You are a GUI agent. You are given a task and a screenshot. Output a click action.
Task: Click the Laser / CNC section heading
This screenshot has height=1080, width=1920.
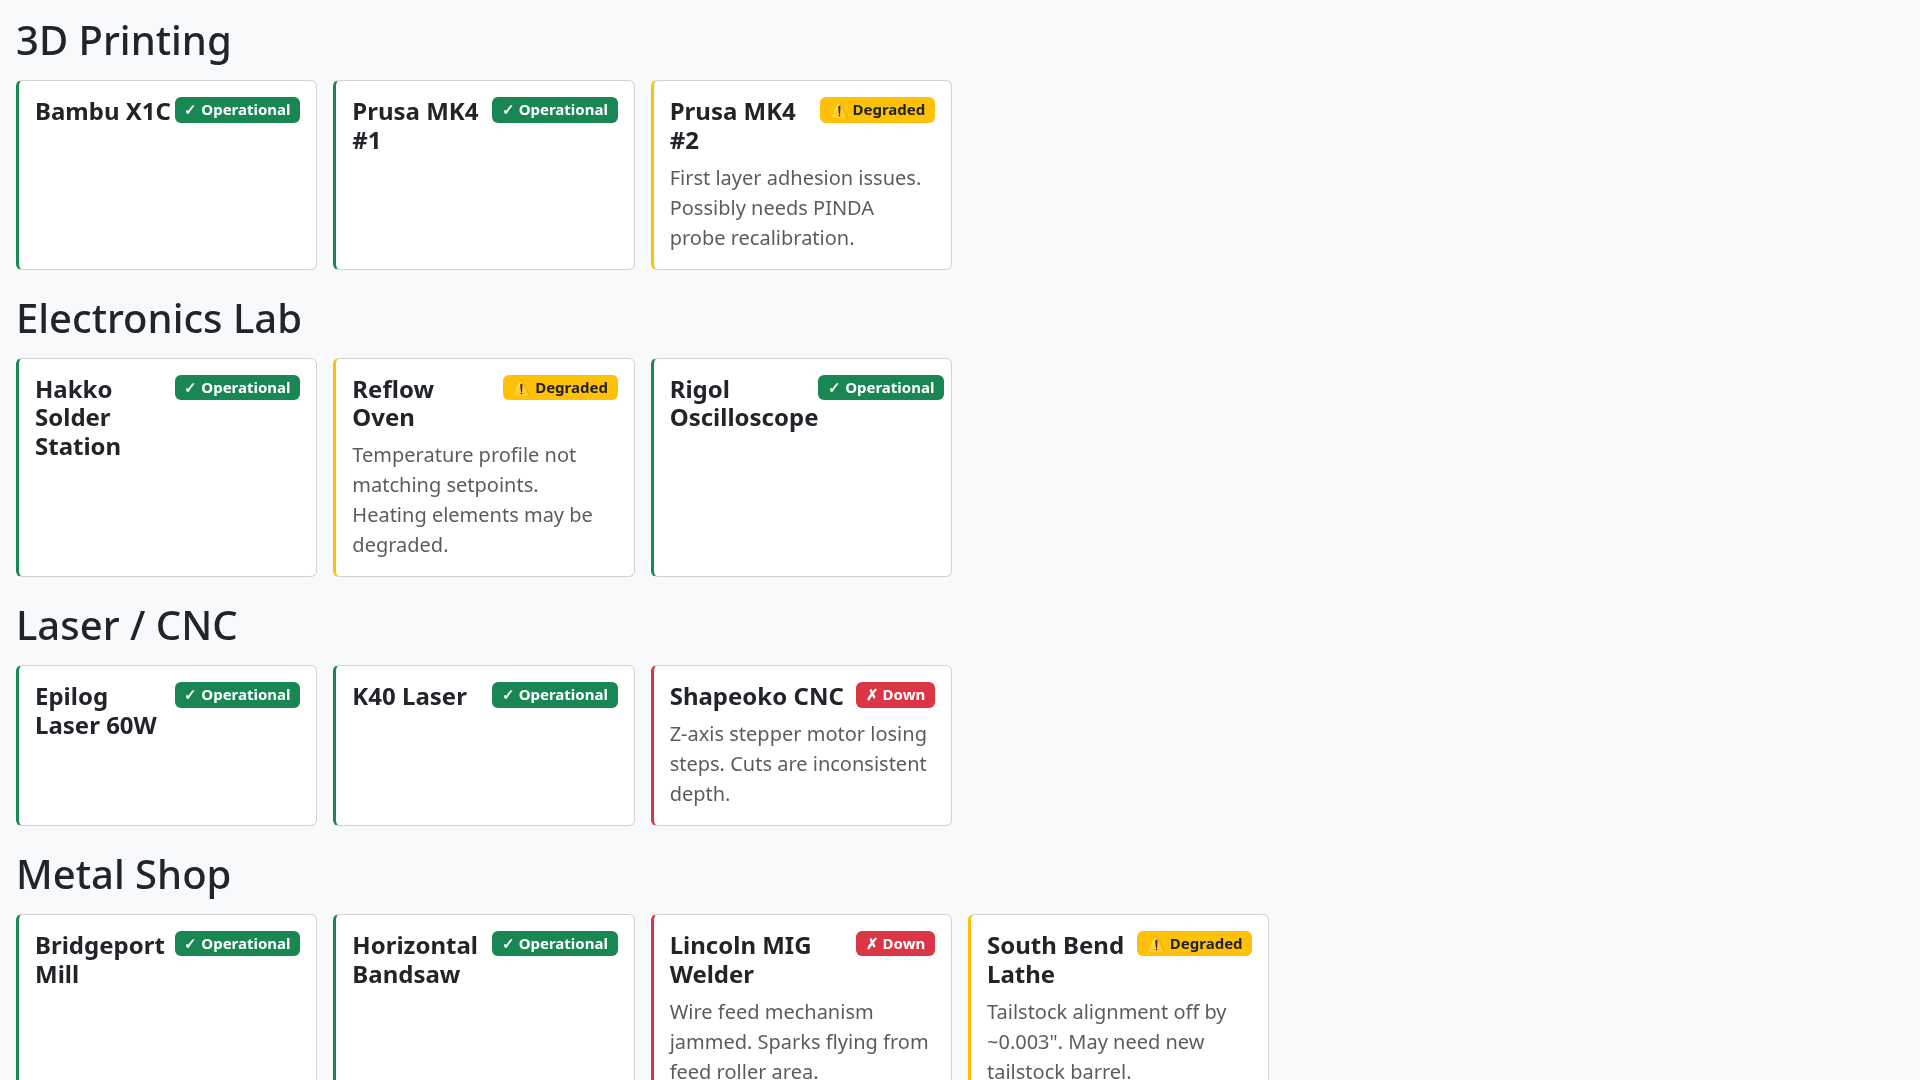coord(127,626)
